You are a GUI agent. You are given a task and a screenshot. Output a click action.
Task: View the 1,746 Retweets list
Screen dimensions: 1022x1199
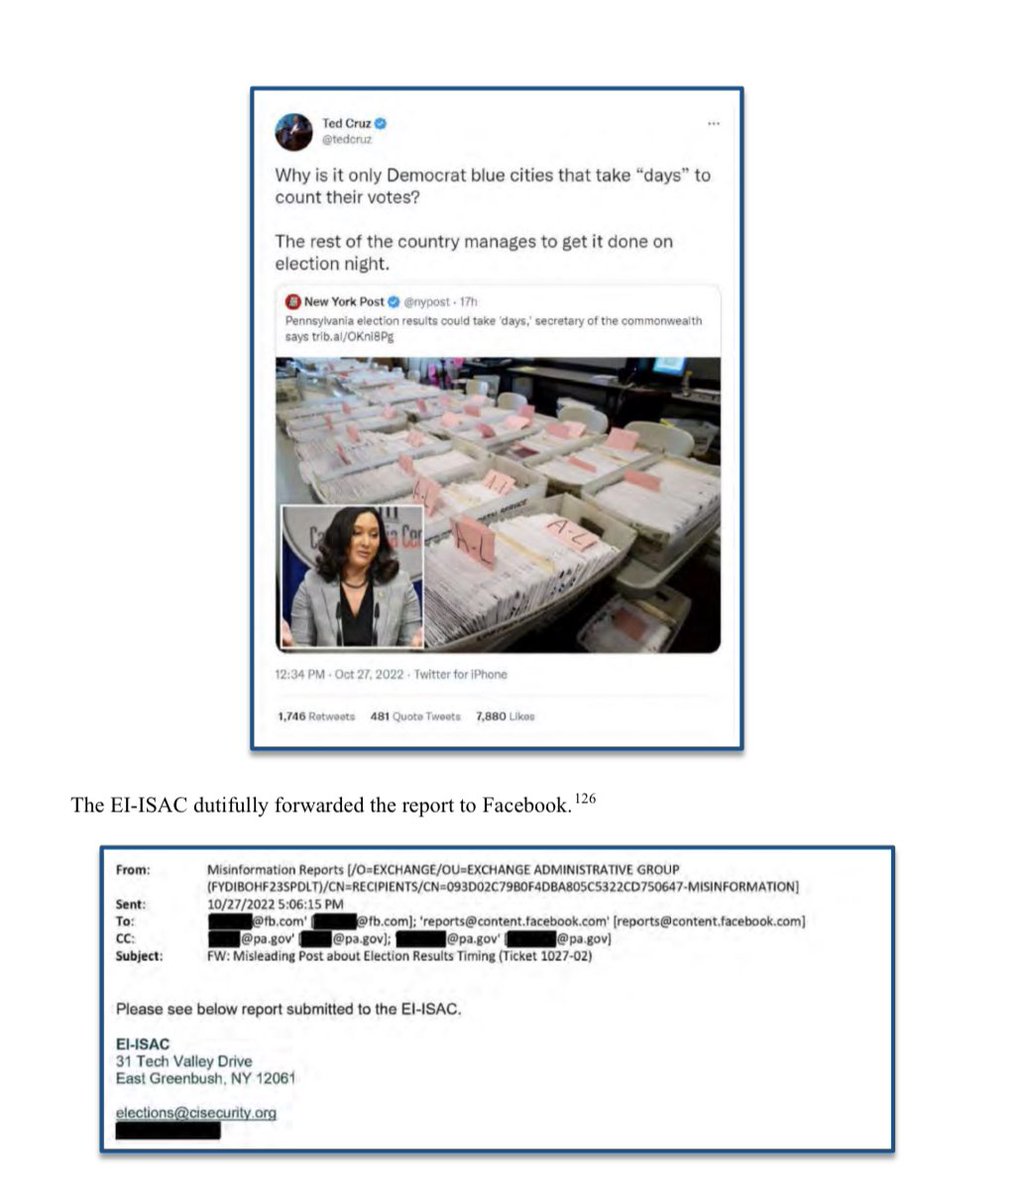[316, 716]
